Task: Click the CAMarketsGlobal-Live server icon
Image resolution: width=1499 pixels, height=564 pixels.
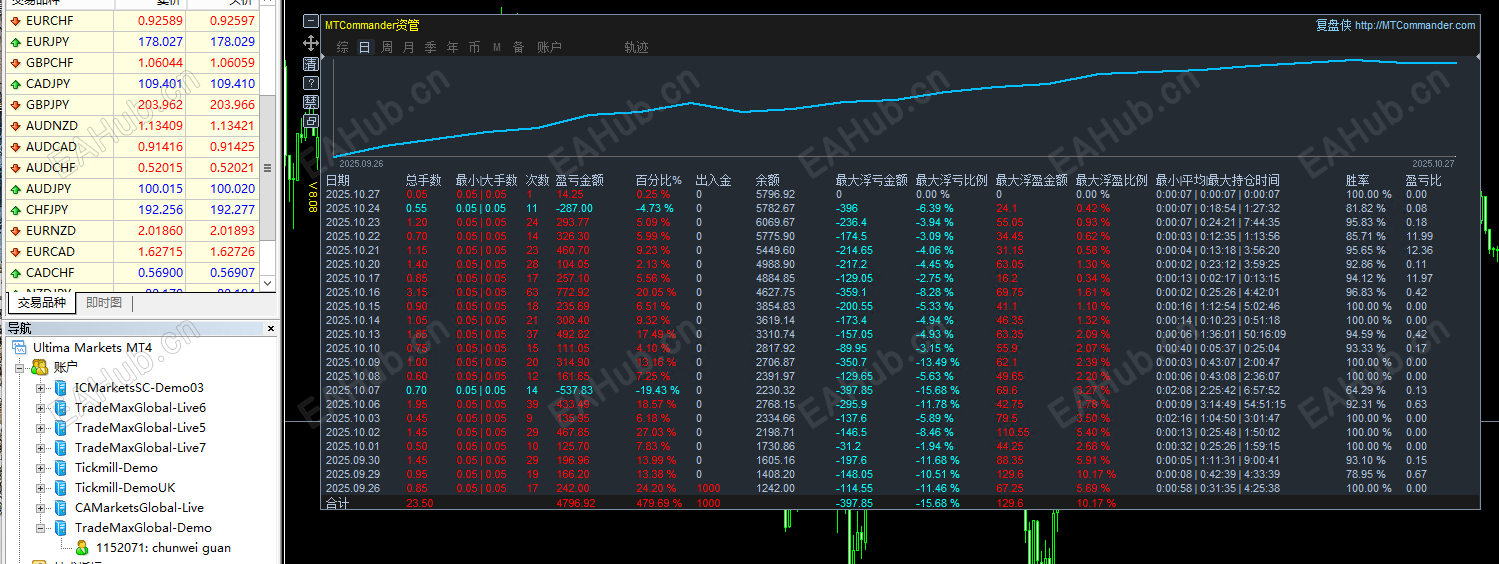Action: [x=60, y=508]
